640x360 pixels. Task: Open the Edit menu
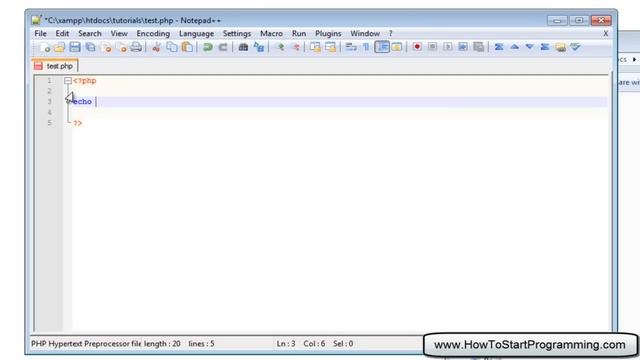62,33
